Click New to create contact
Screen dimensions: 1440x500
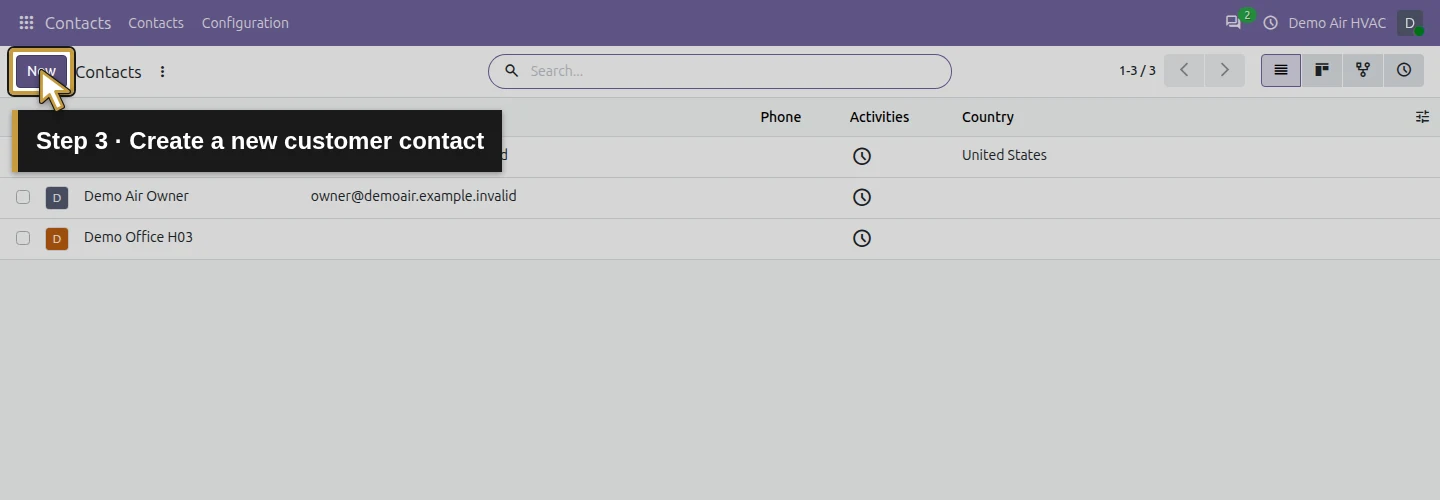41,71
